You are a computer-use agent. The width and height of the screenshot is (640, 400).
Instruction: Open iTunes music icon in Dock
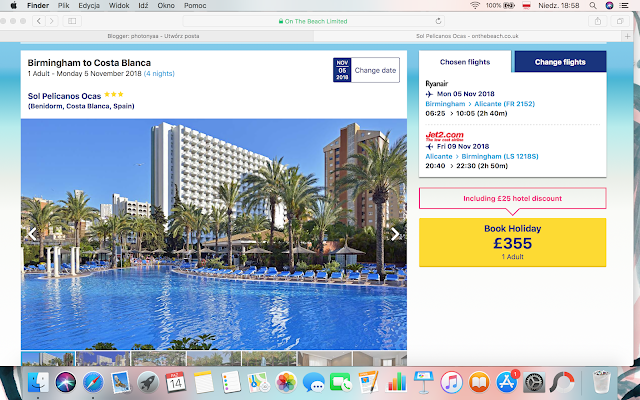coord(451,382)
